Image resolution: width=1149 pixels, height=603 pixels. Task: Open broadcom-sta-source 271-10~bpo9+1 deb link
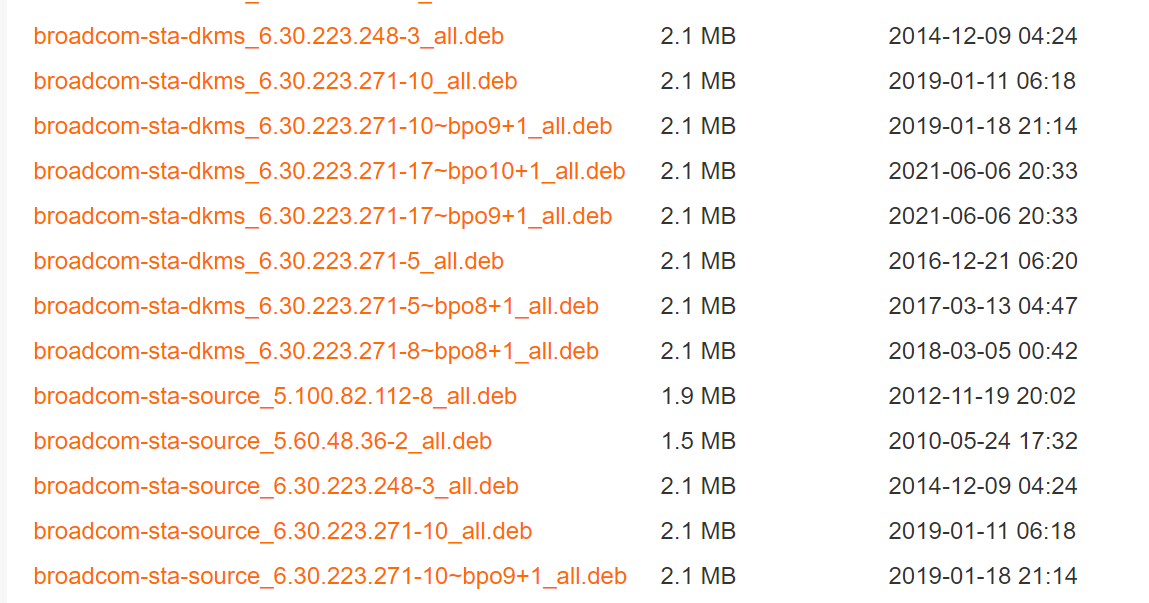330,577
